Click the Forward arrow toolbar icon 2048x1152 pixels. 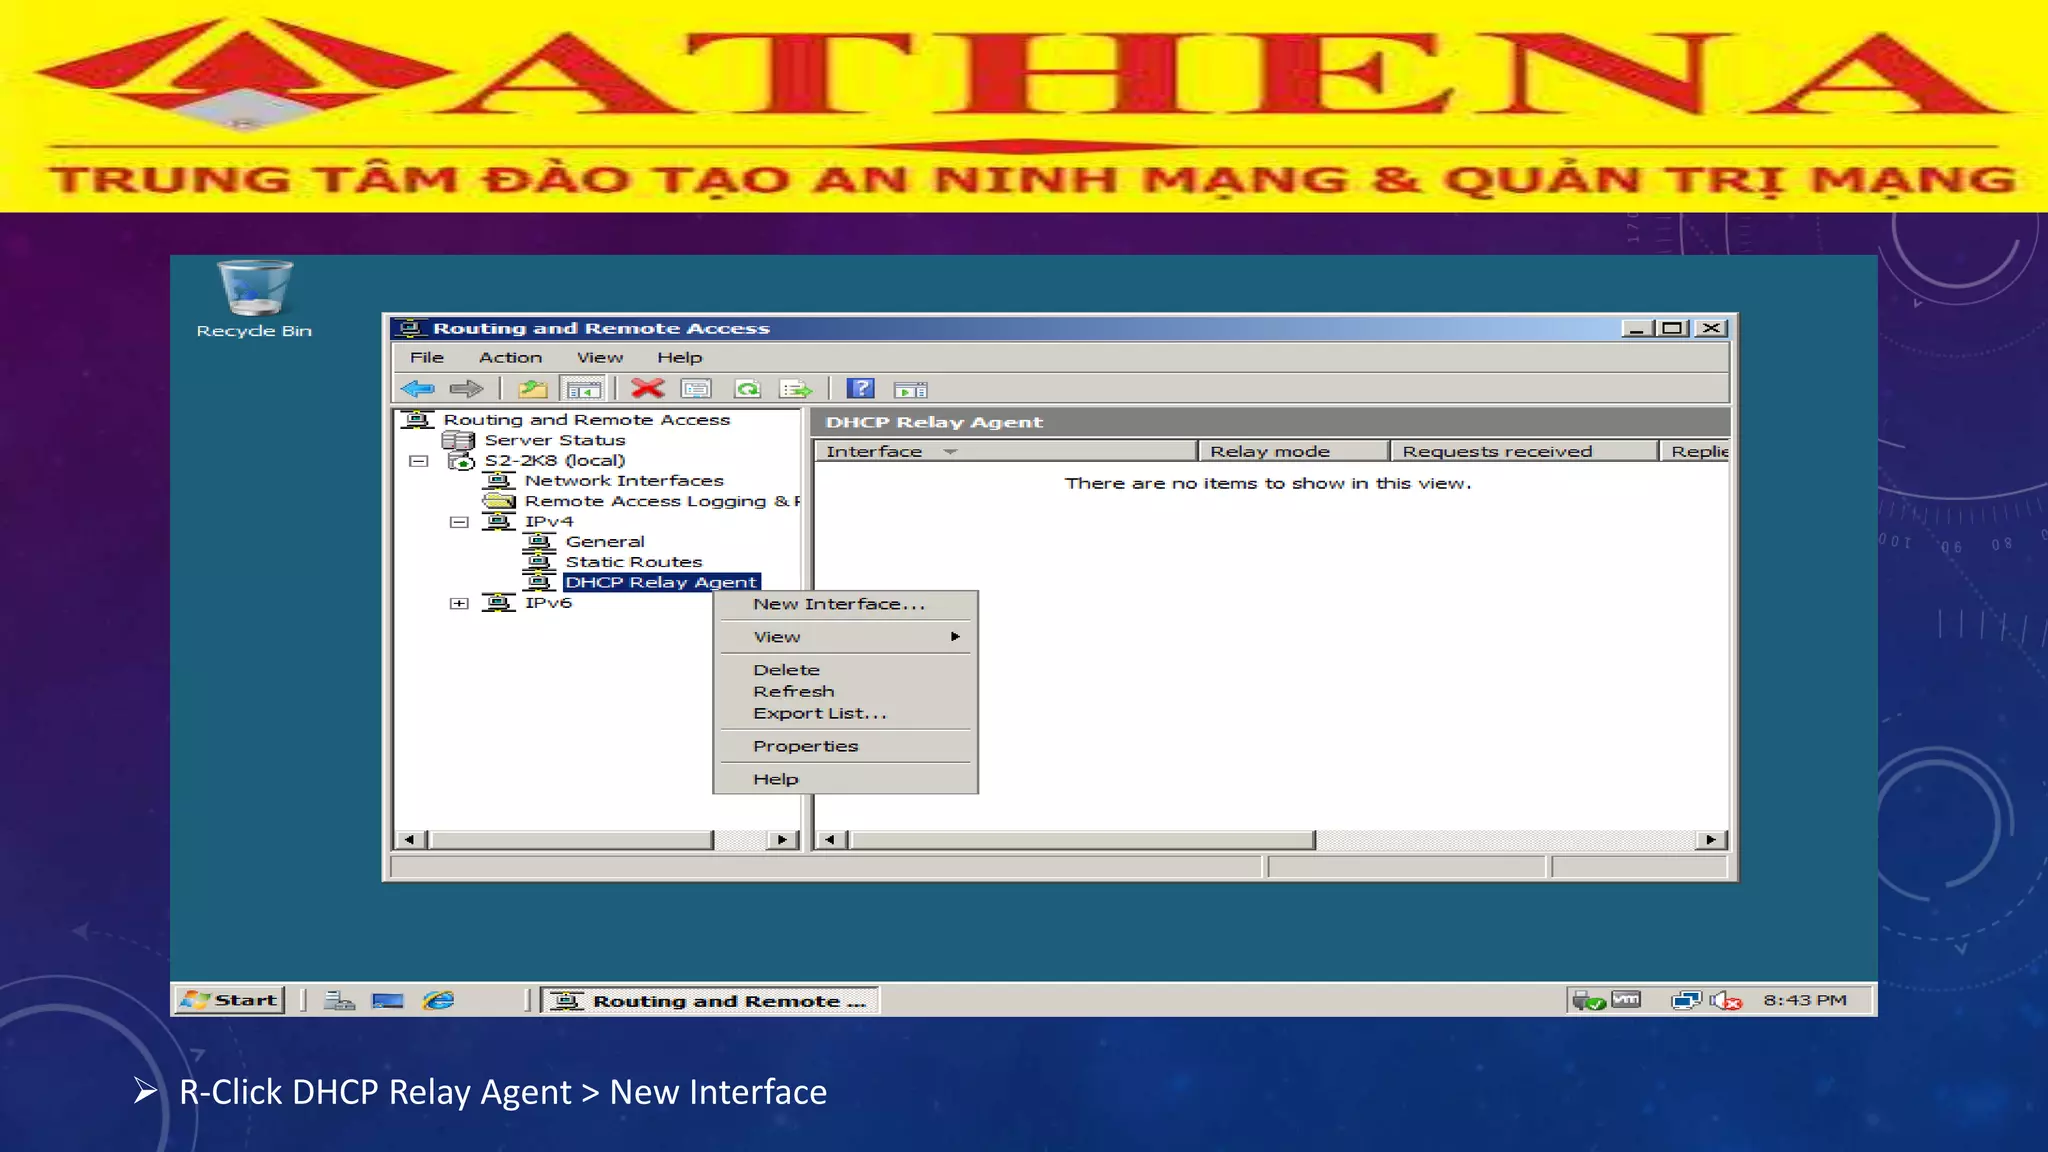coord(466,389)
